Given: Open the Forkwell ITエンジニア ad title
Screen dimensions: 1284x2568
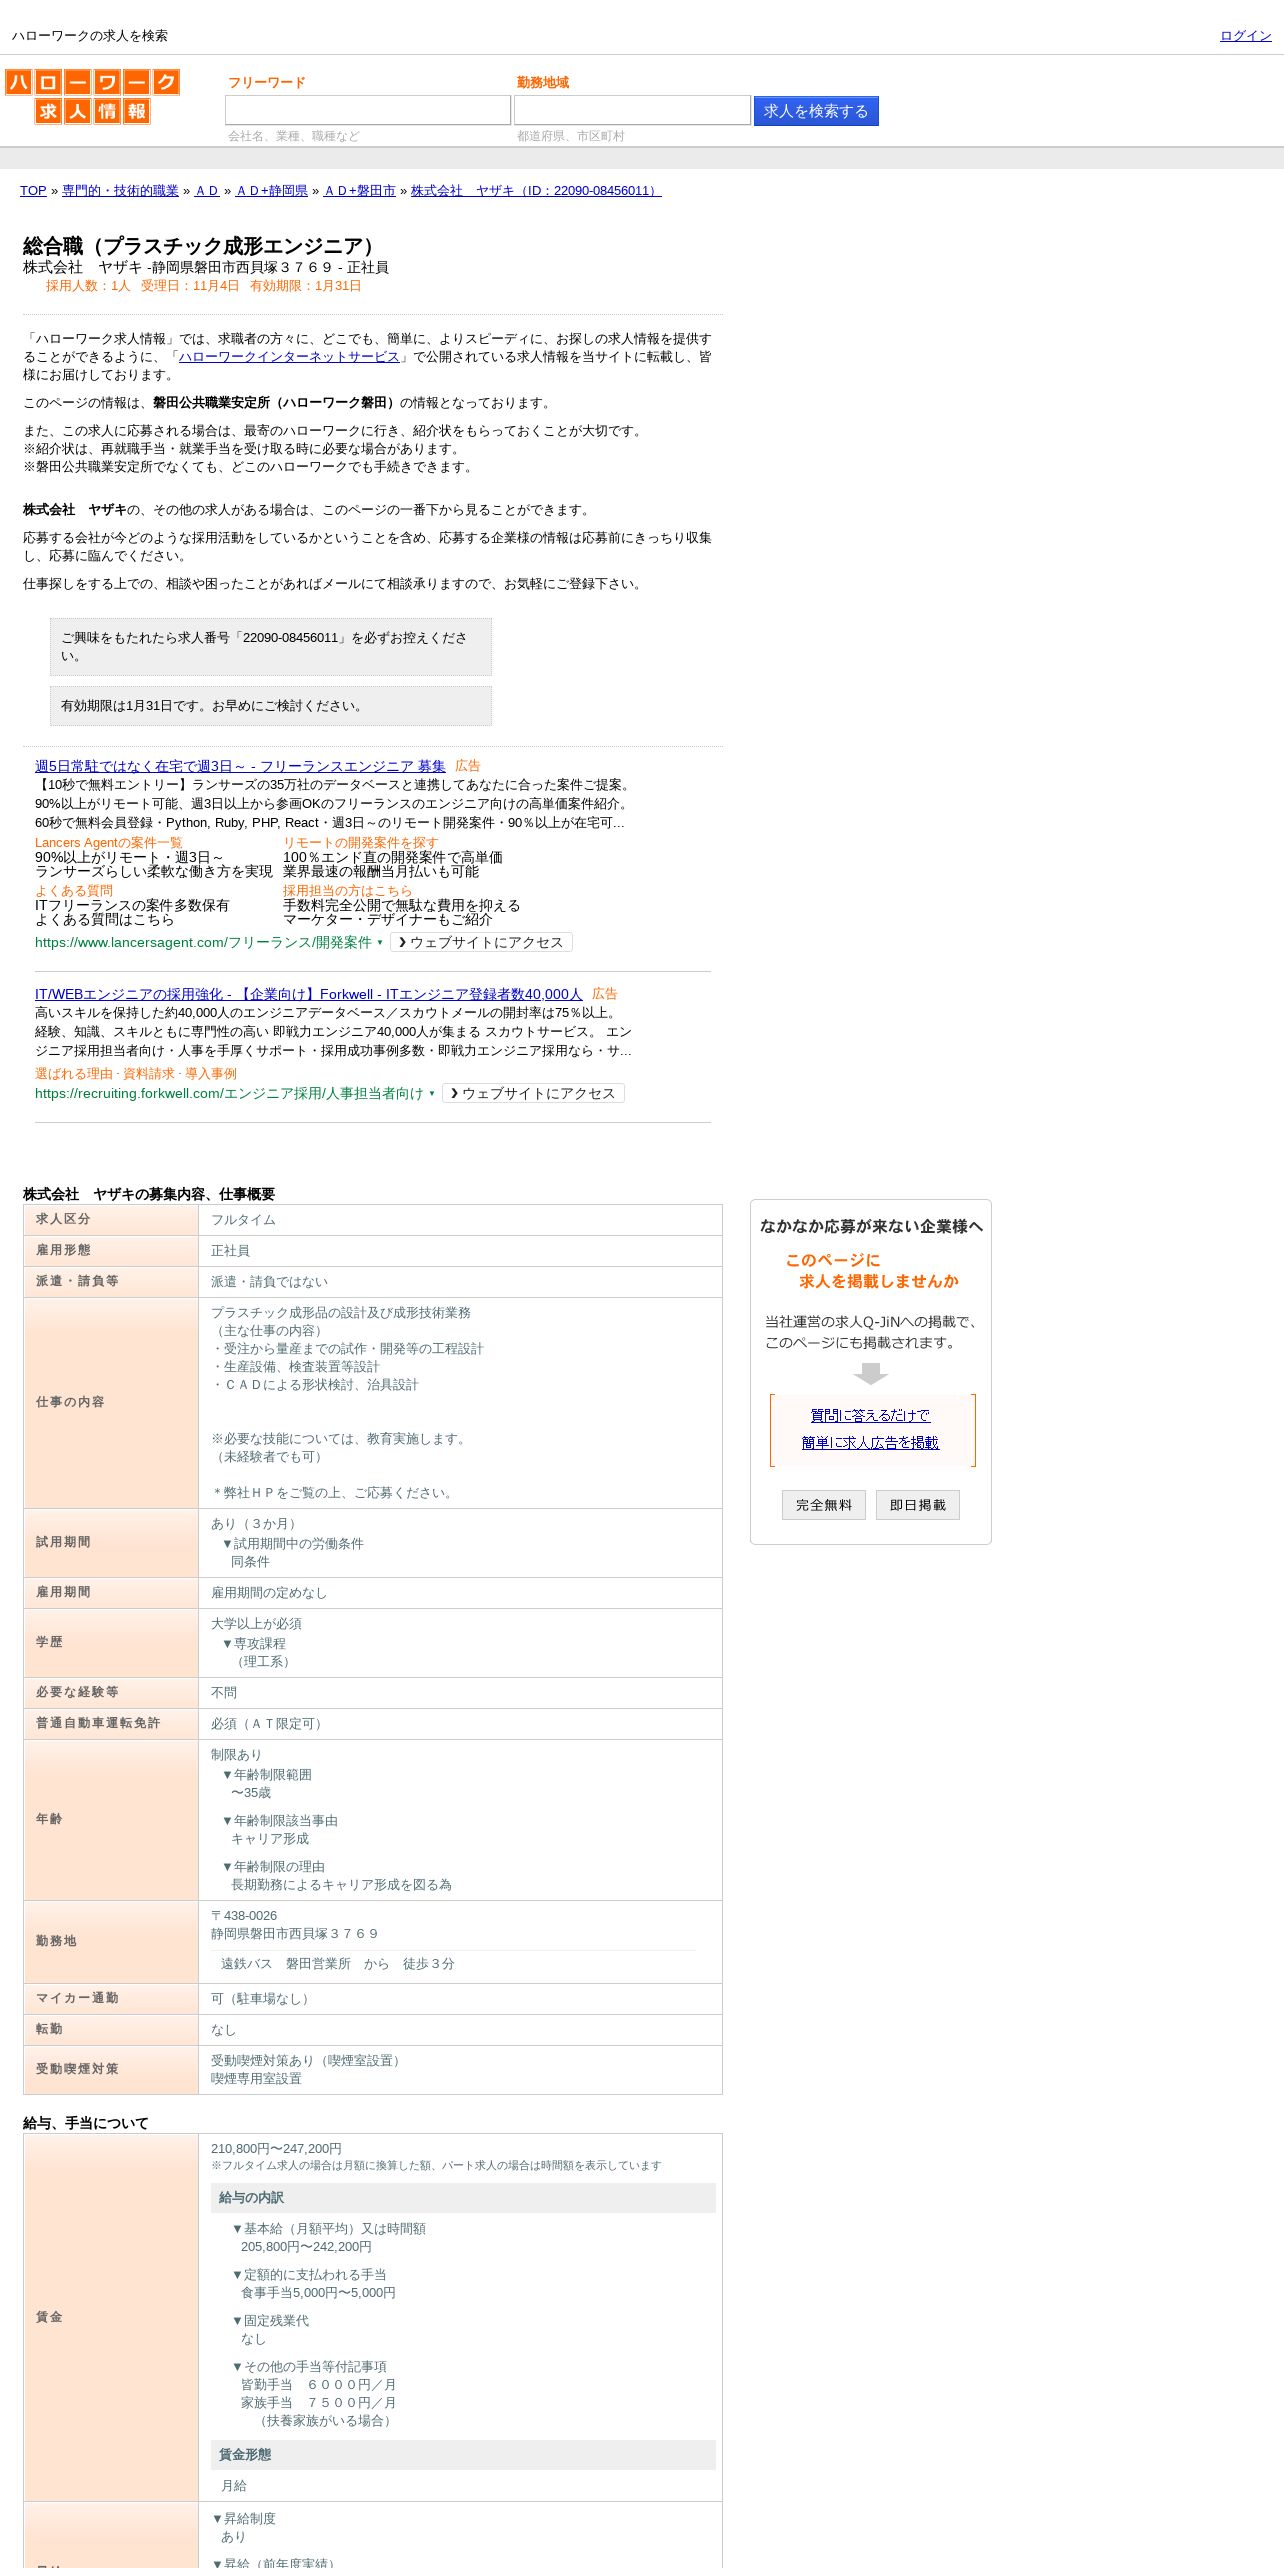Looking at the screenshot, I should coord(309,994).
